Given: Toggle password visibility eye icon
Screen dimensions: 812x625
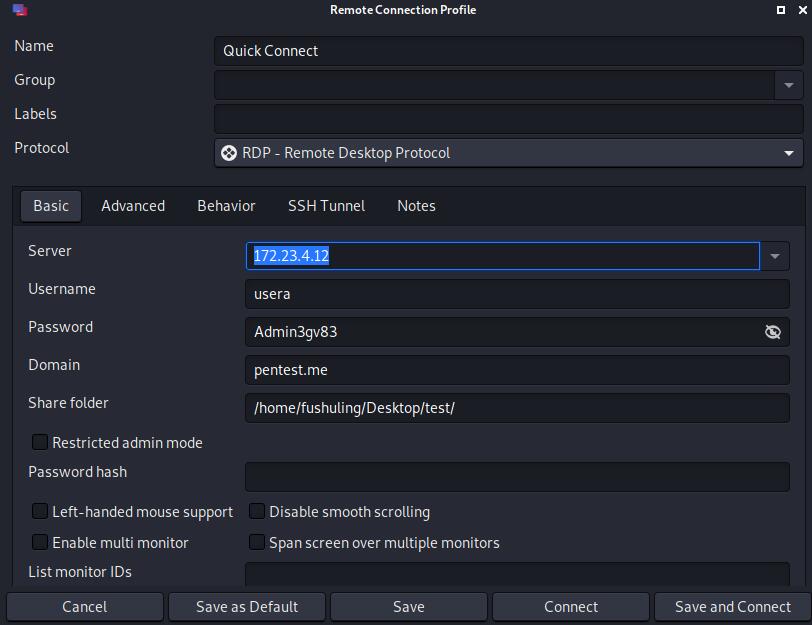Looking at the screenshot, I should click(772, 332).
